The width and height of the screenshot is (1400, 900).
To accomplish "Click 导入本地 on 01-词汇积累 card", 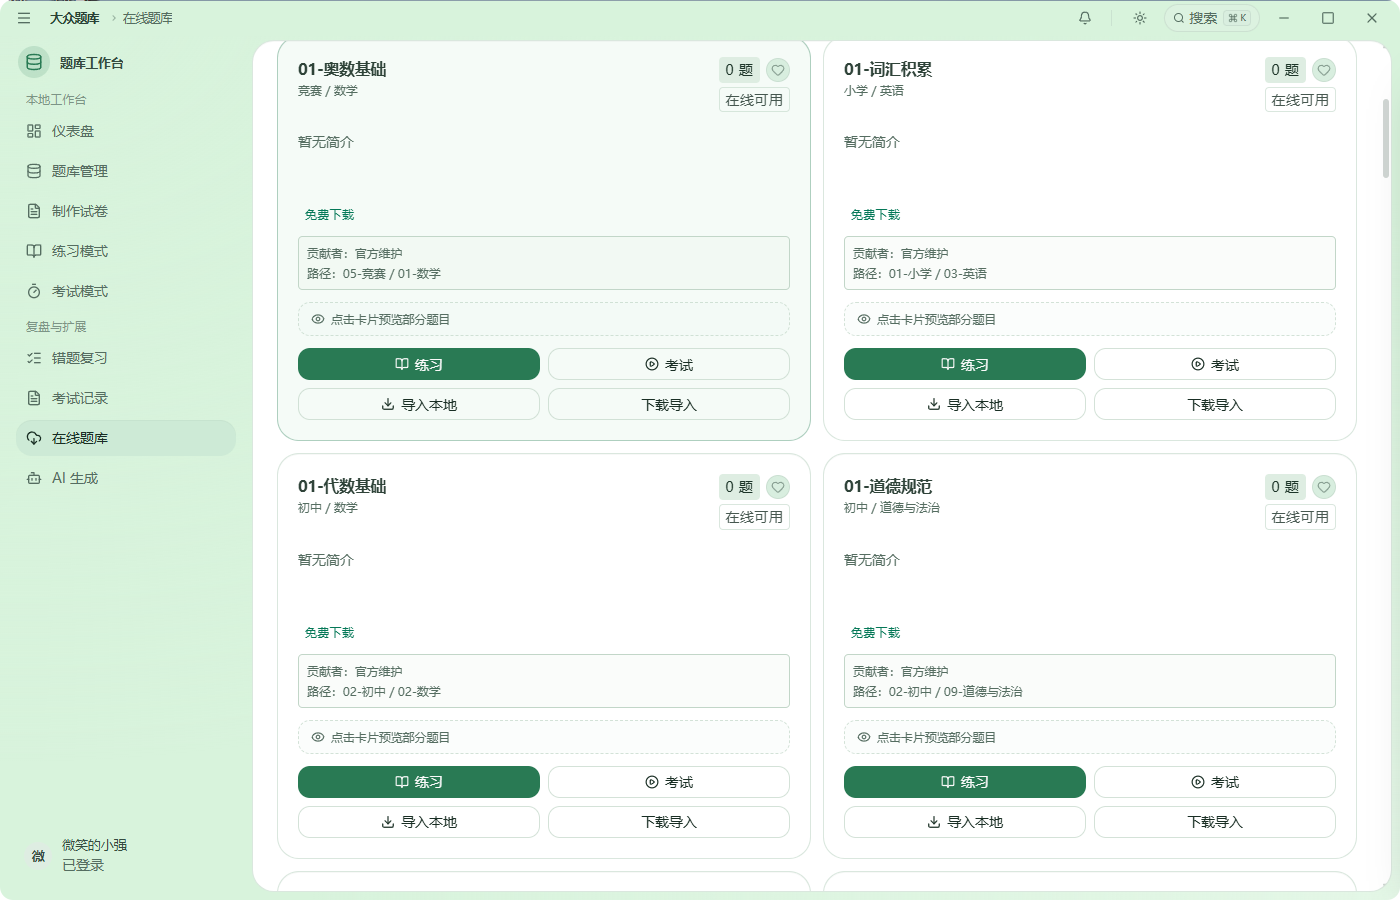I will pos(965,404).
